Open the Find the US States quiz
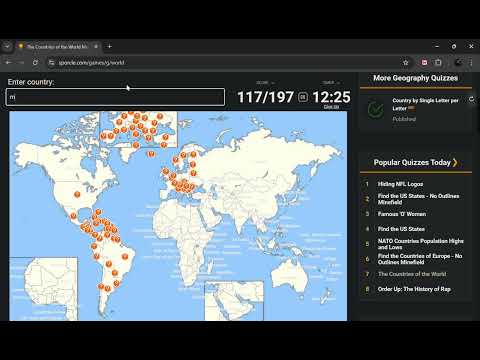Viewport: 480px width, 360px height. pos(401,229)
